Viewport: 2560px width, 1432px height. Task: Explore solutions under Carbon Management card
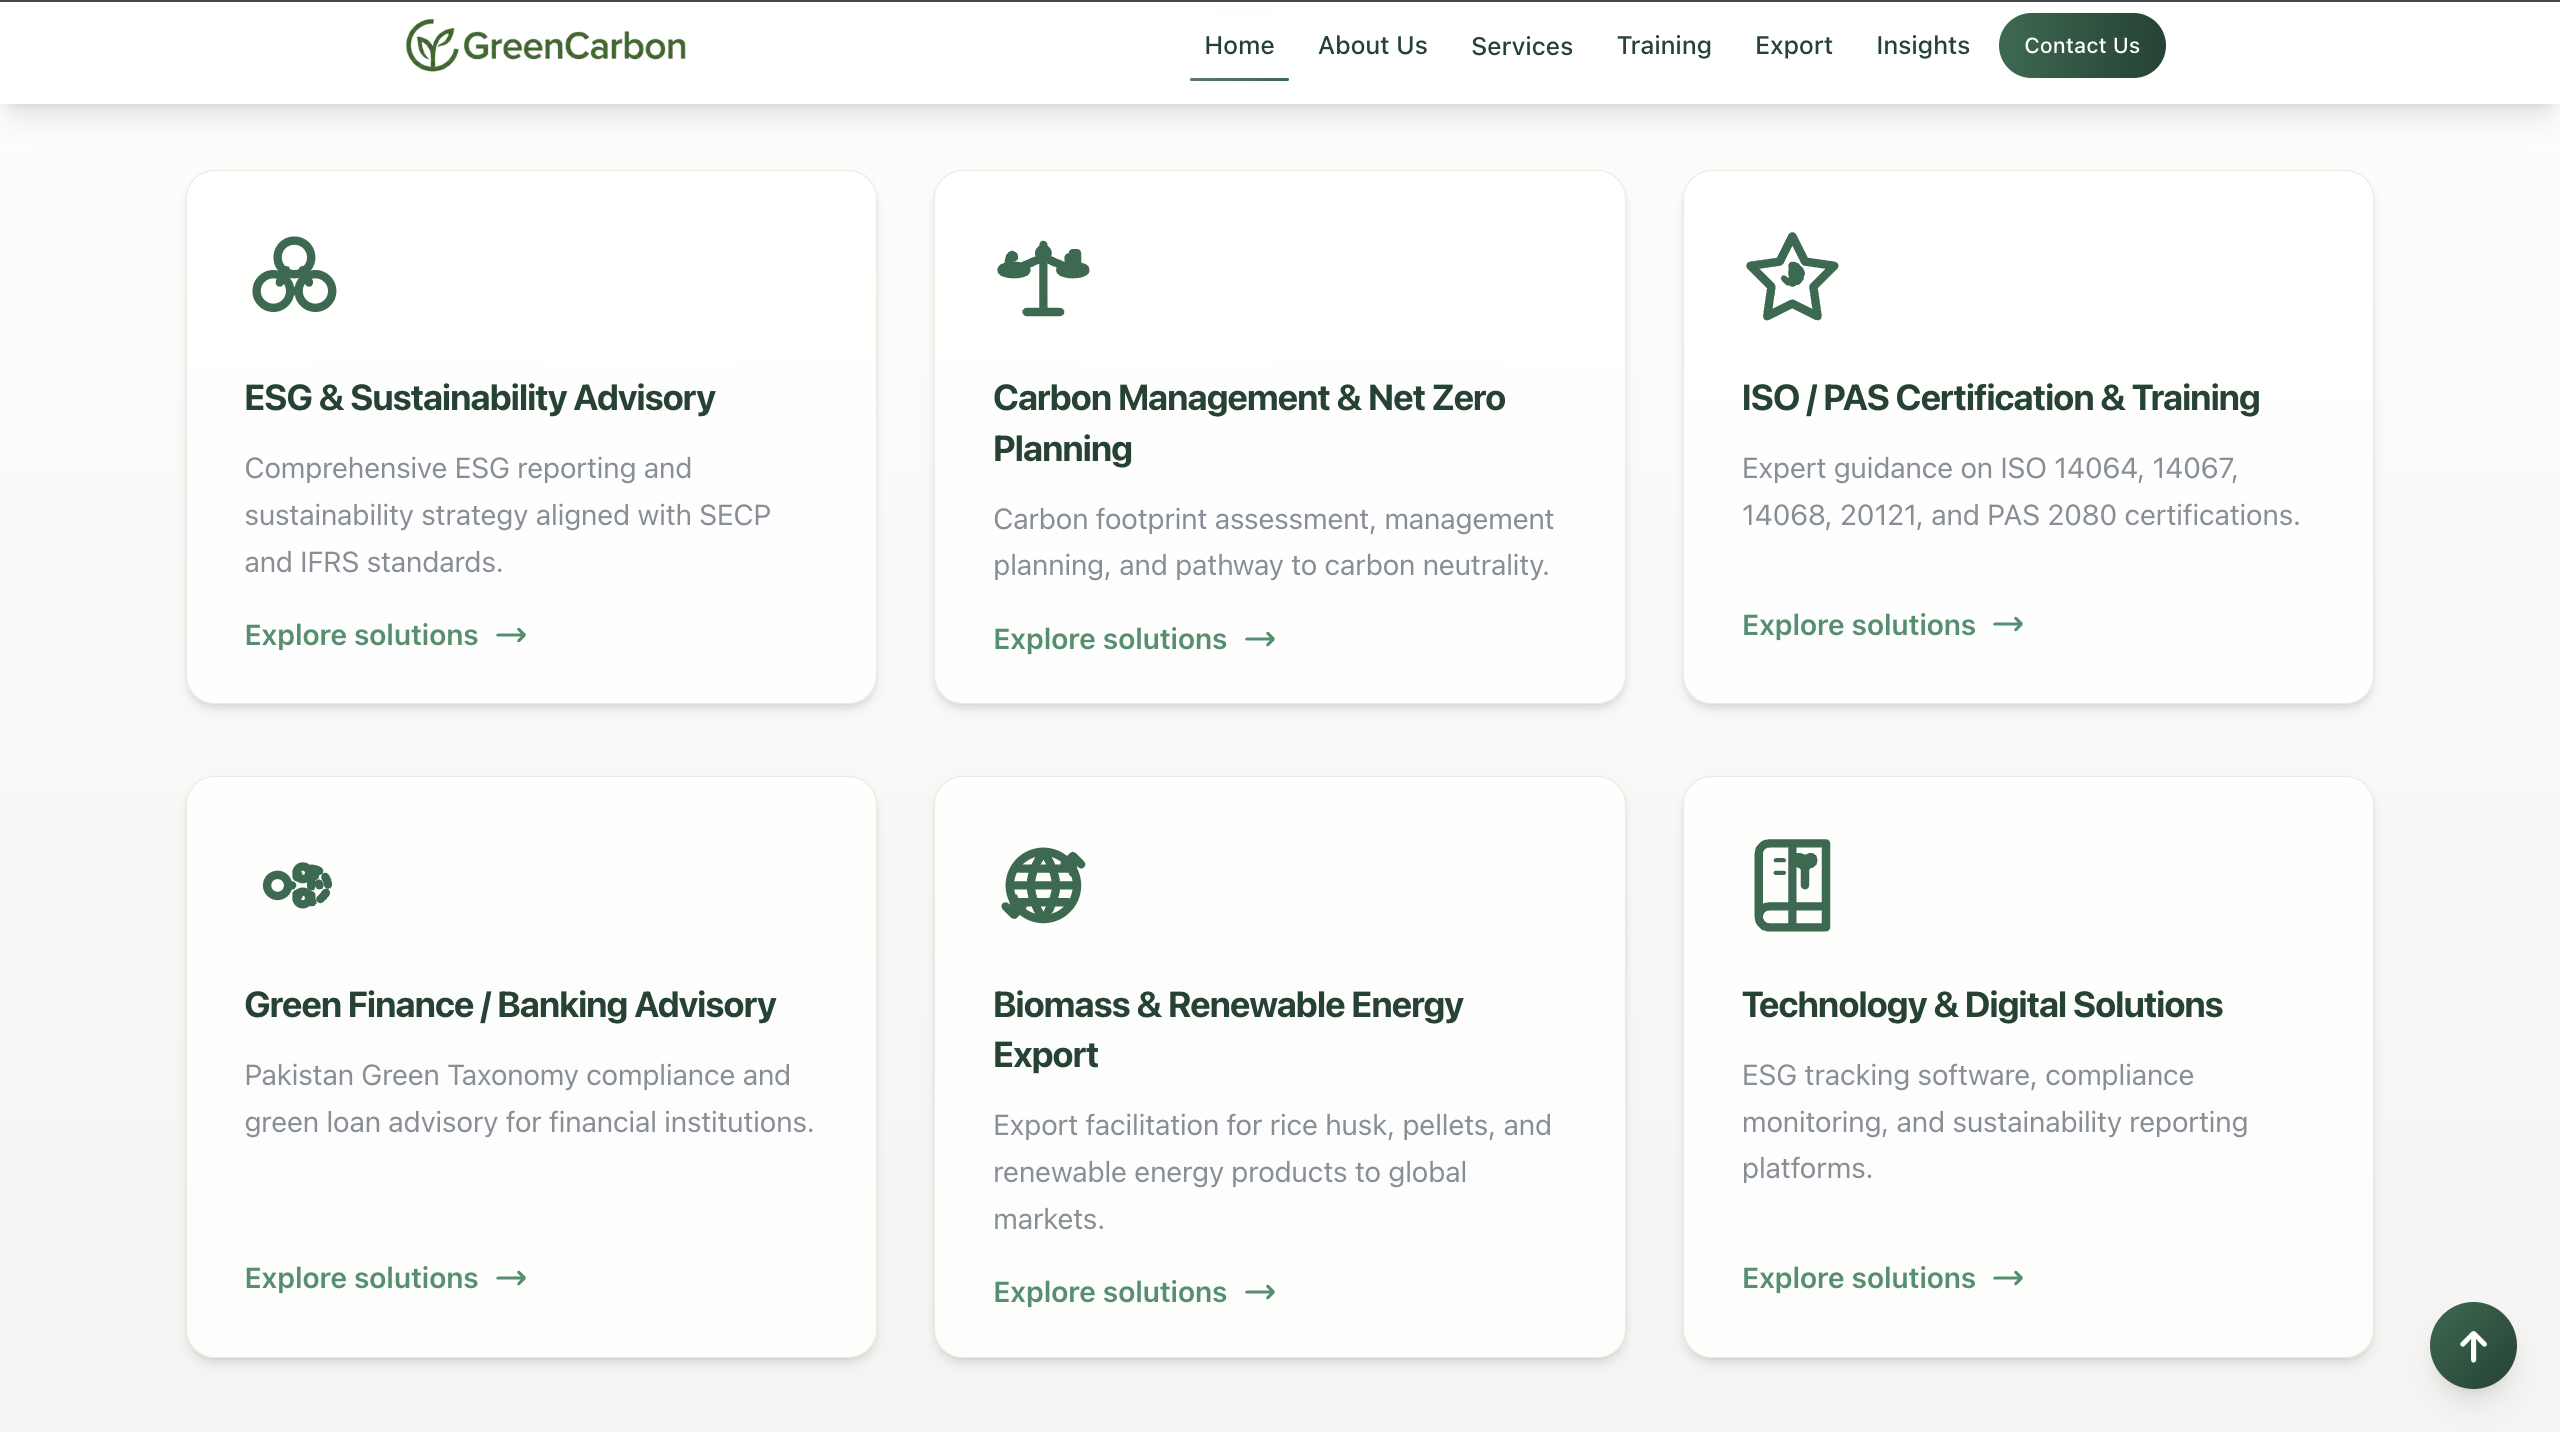pos(1134,639)
